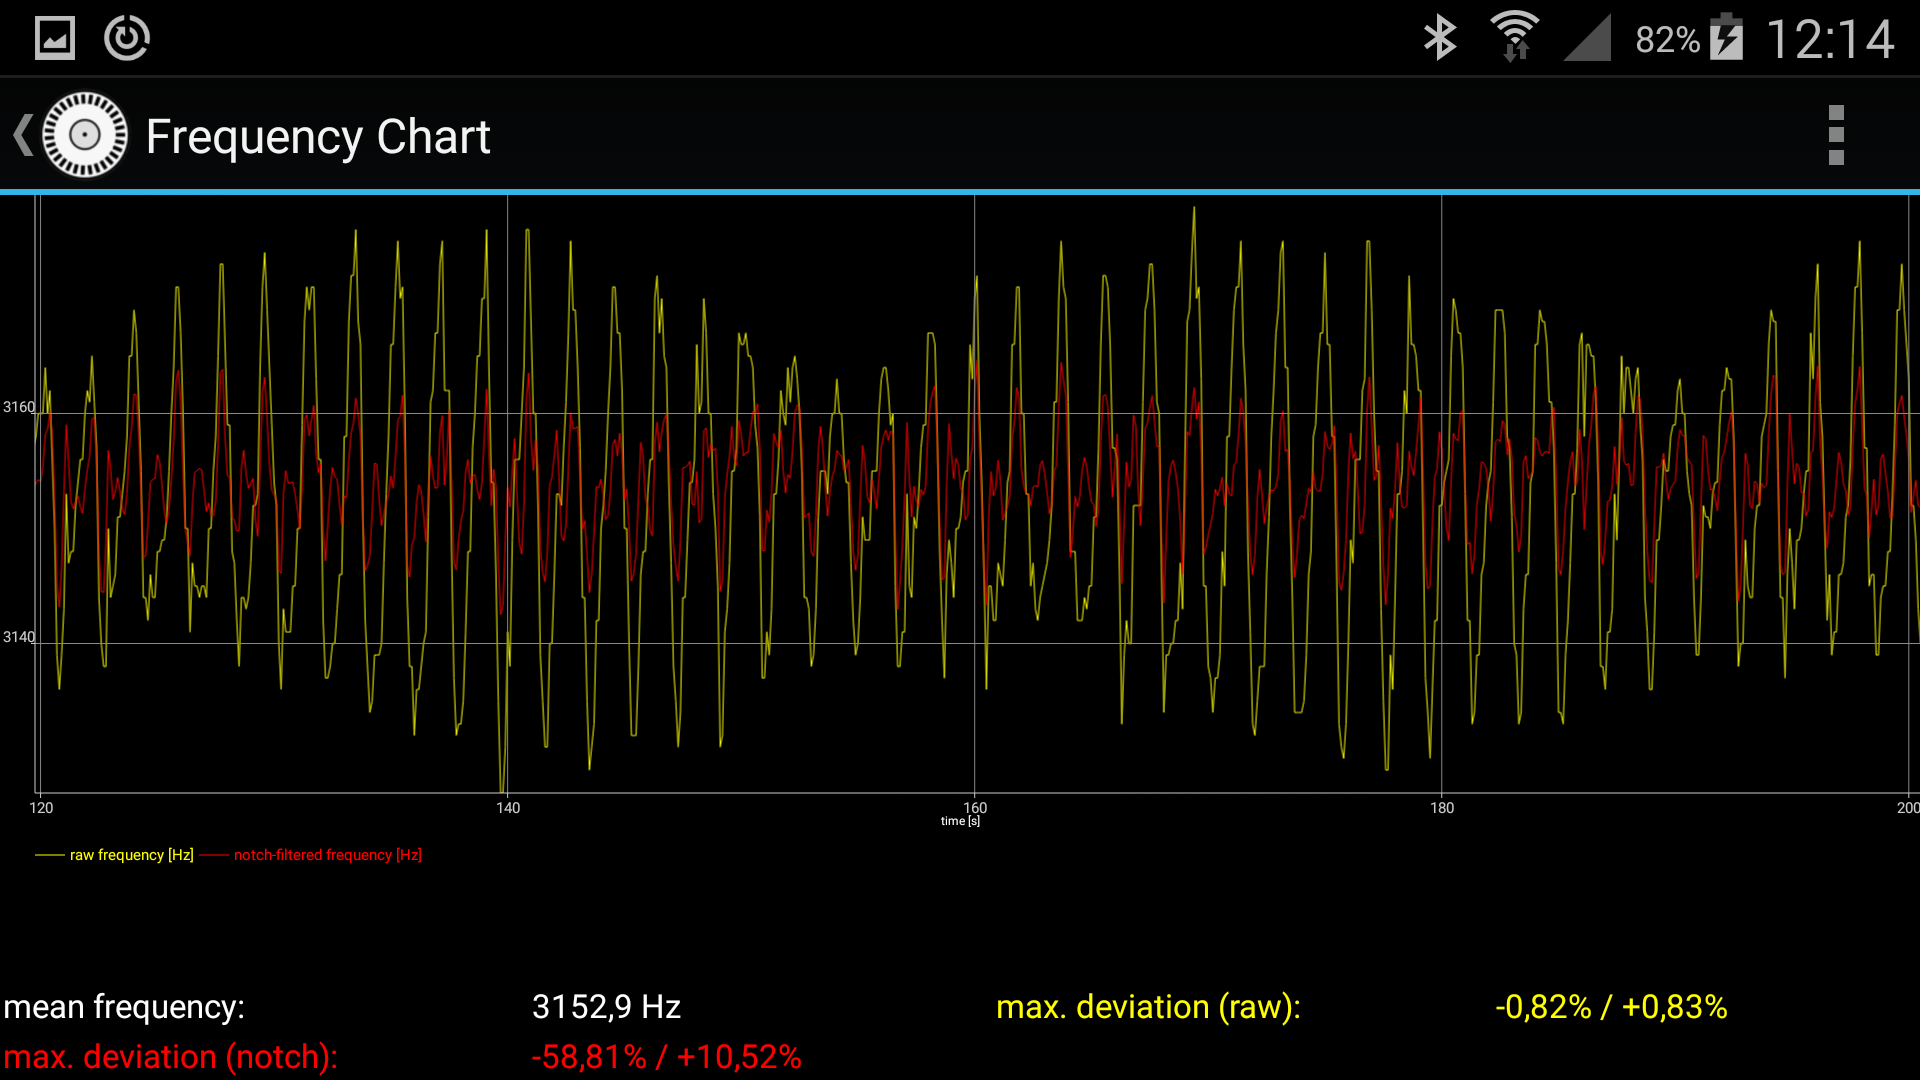
Task: Tap the back chevron arrow
Action: click(x=23, y=135)
